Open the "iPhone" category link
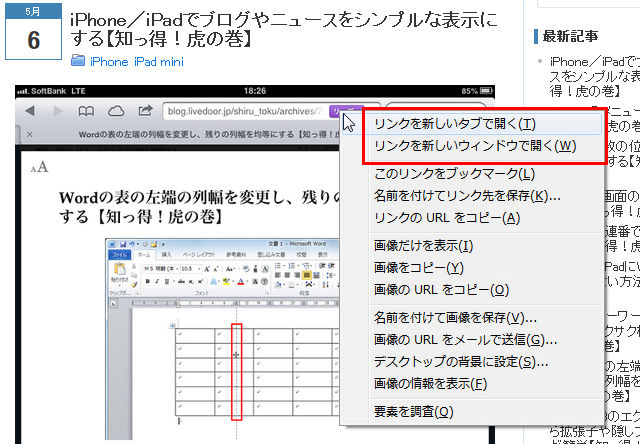Screen dimensions: 640x444 pyautogui.click(x=109, y=62)
